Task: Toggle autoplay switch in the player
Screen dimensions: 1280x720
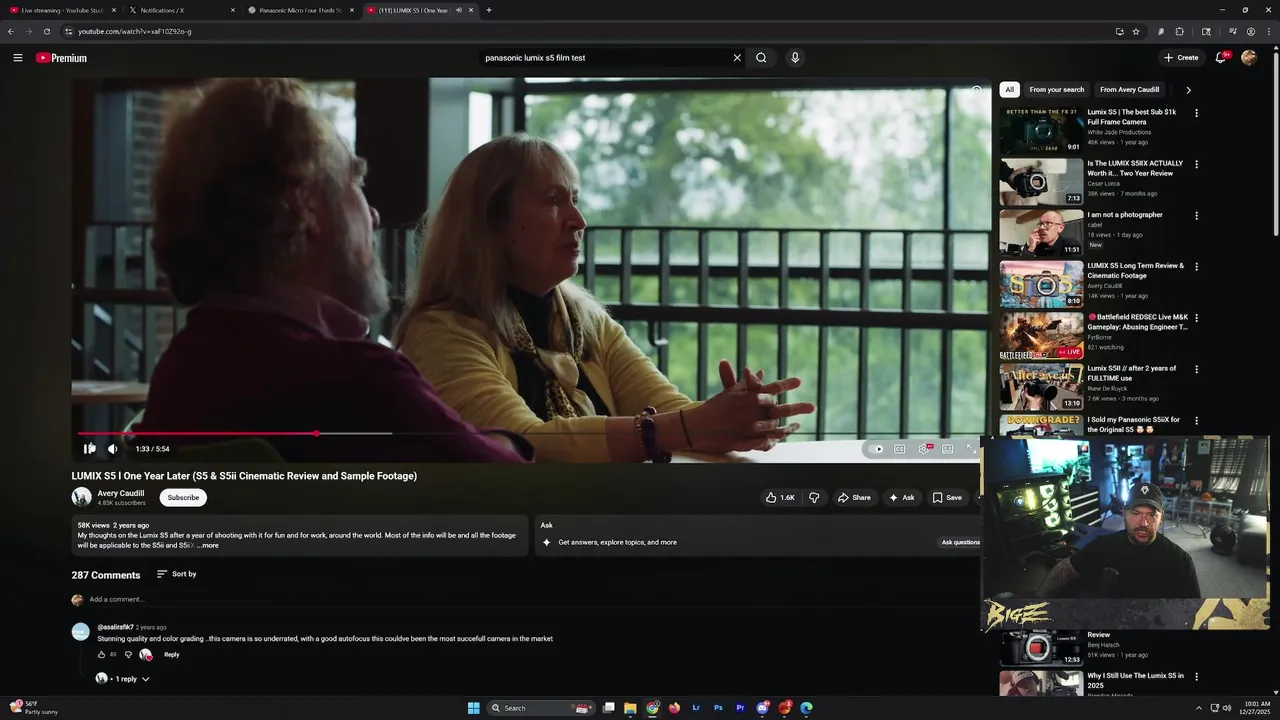Action: pyautogui.click(x=878, y=449)
